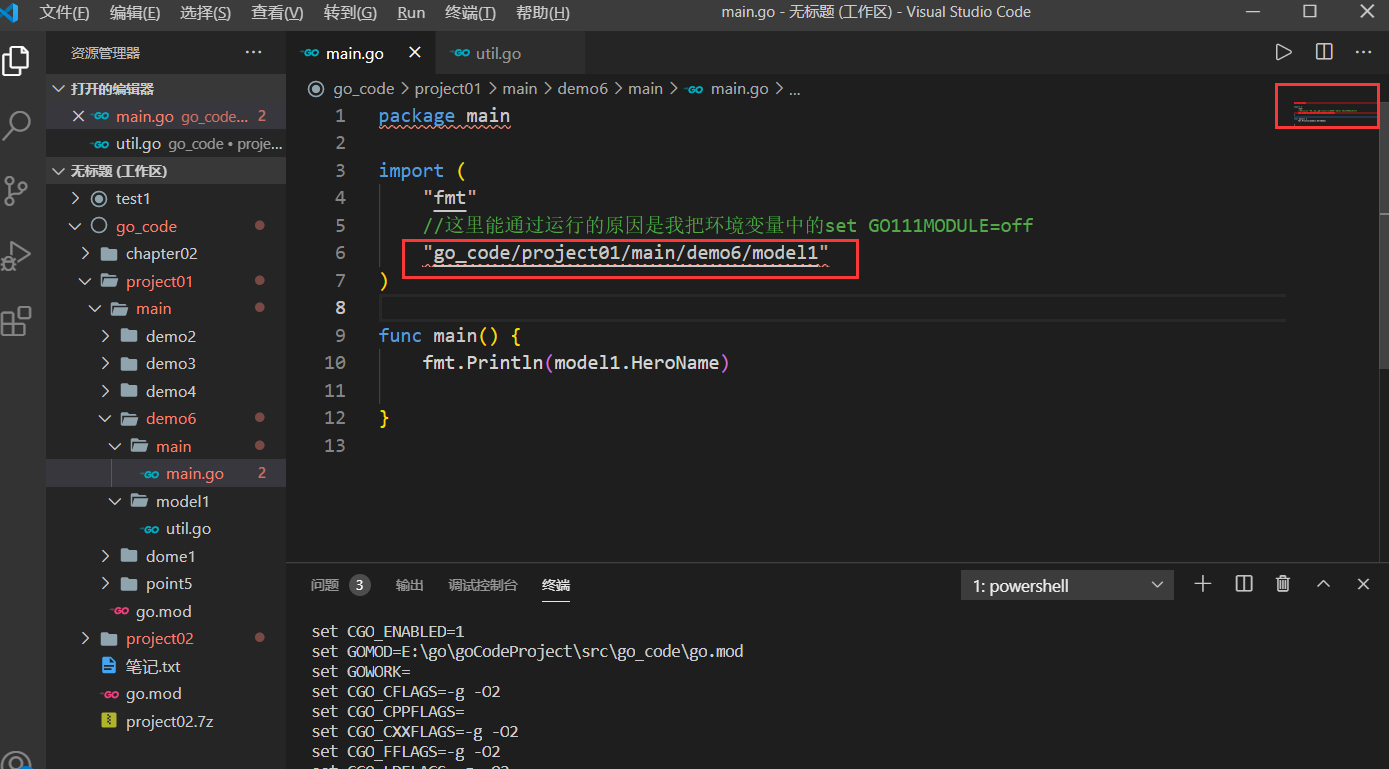Create a new terminal with plus icon
The image size is (1389, 769).
(1203, 584)
